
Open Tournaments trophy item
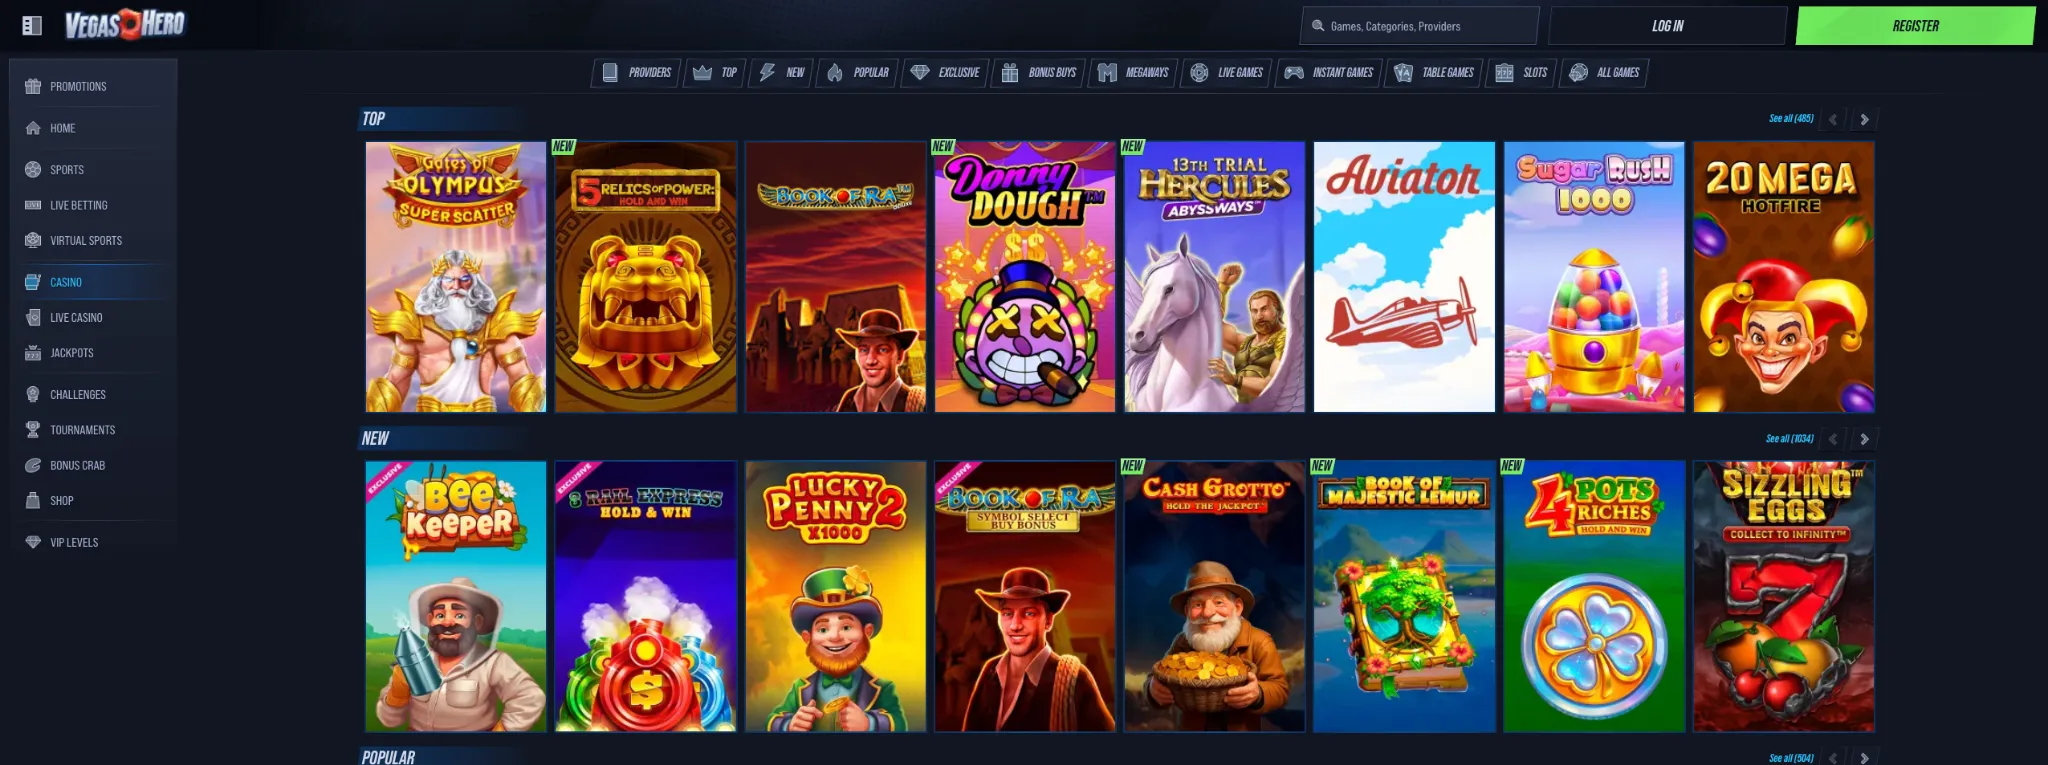tap(93, 430)
